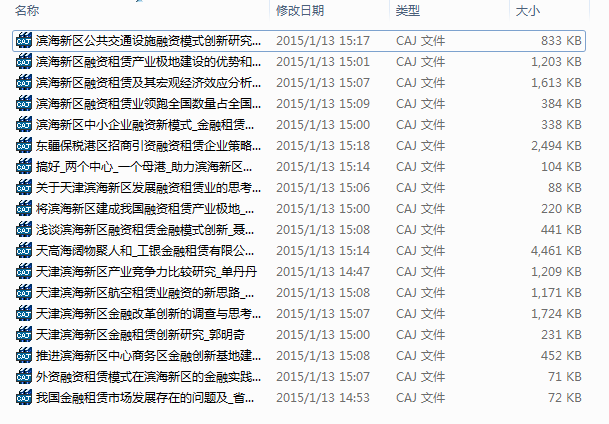Click icon beside 我国金融租赁市场发展存在的问题 file
Image resolution: width=609 pixels, height=424 pixels.
coord(24,397)
